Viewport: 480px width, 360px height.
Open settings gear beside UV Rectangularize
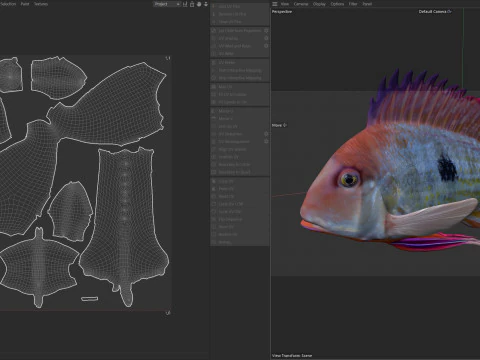pyautogui.click(x=266, y=141)
